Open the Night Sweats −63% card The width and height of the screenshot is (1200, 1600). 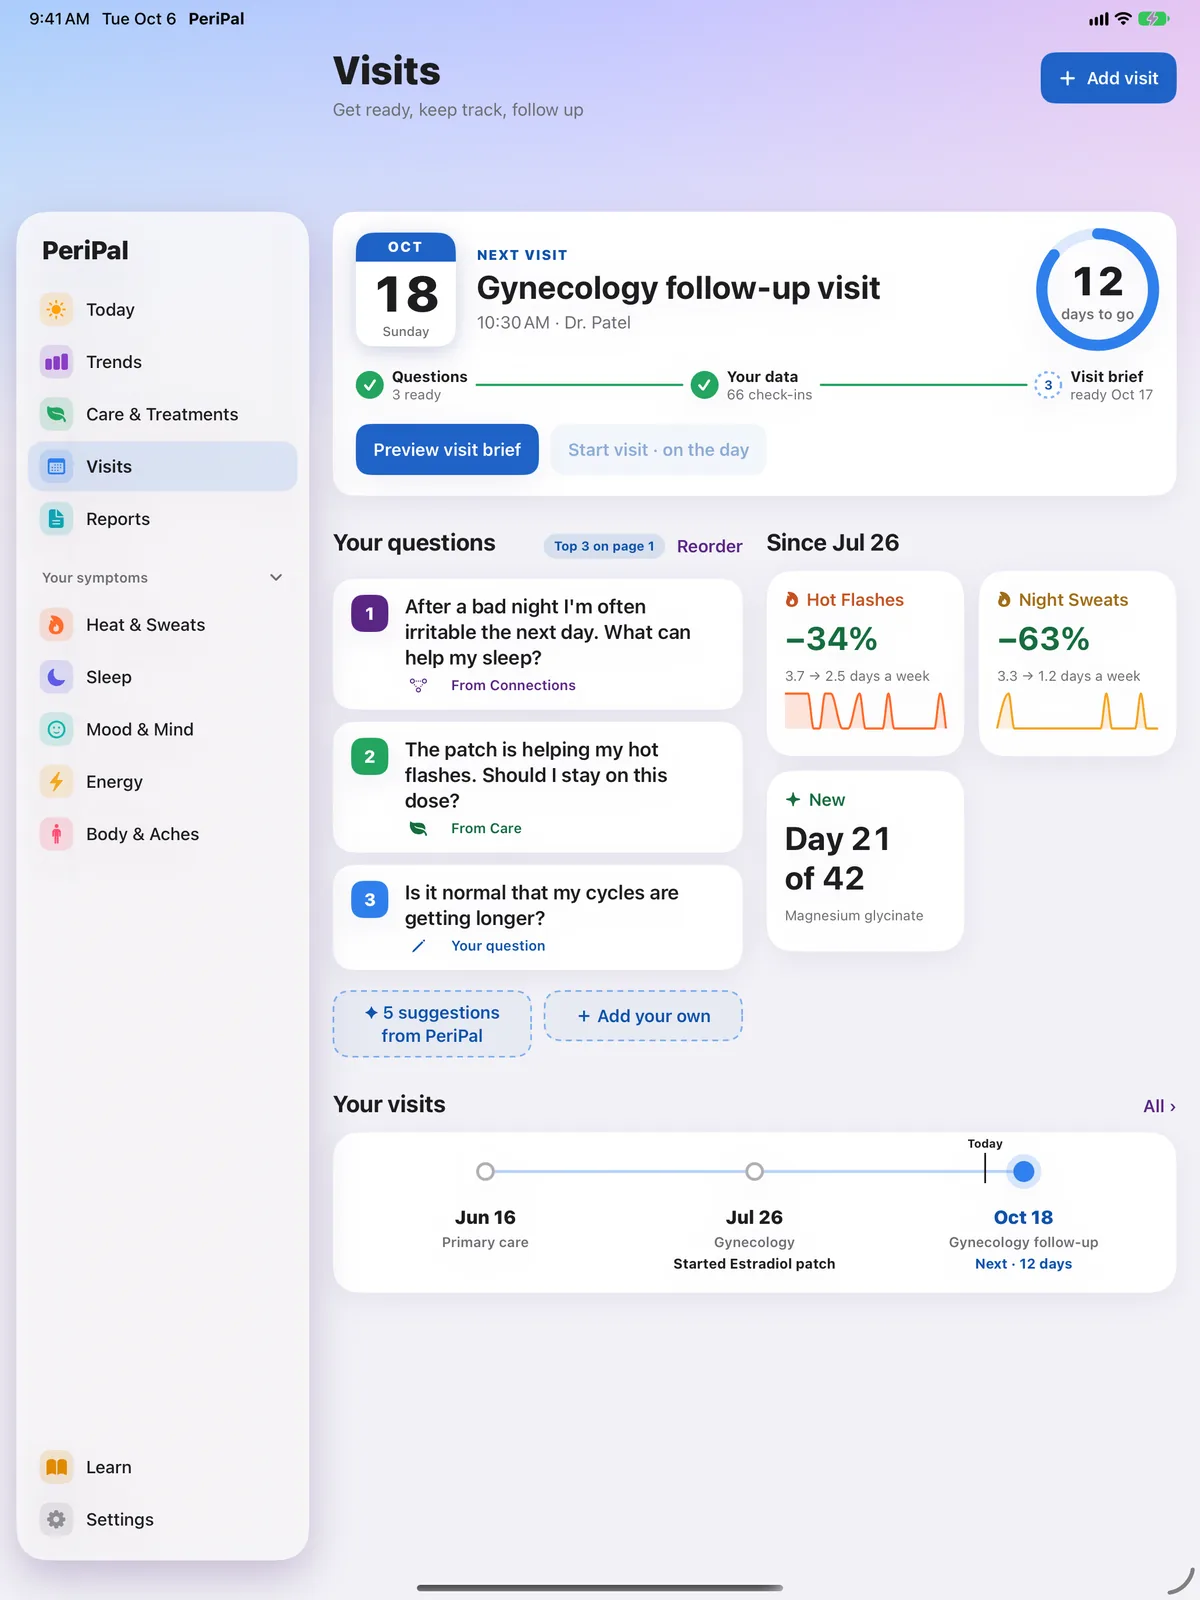[1077, 663]
